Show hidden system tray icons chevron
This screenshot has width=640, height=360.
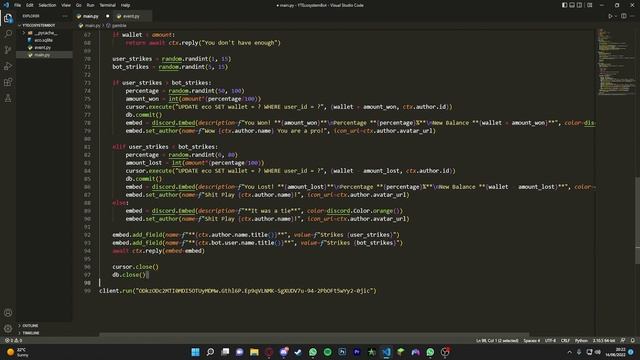[569, 352]
